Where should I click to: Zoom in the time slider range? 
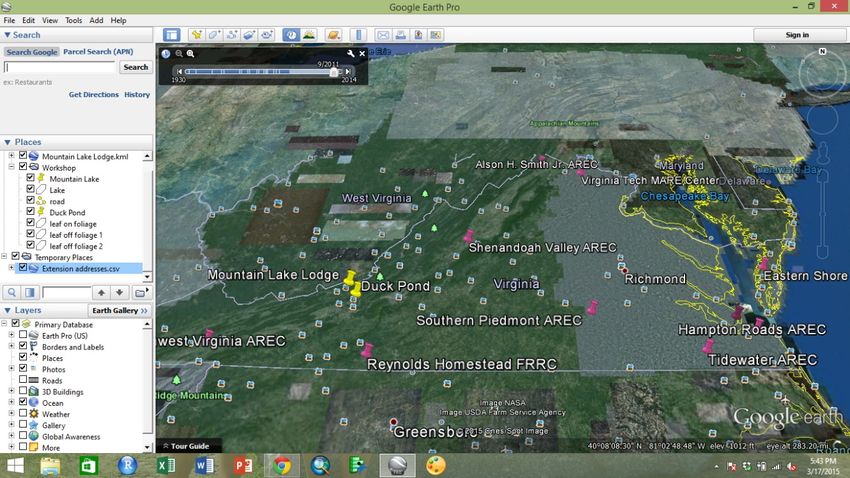[x=190, y=54]
